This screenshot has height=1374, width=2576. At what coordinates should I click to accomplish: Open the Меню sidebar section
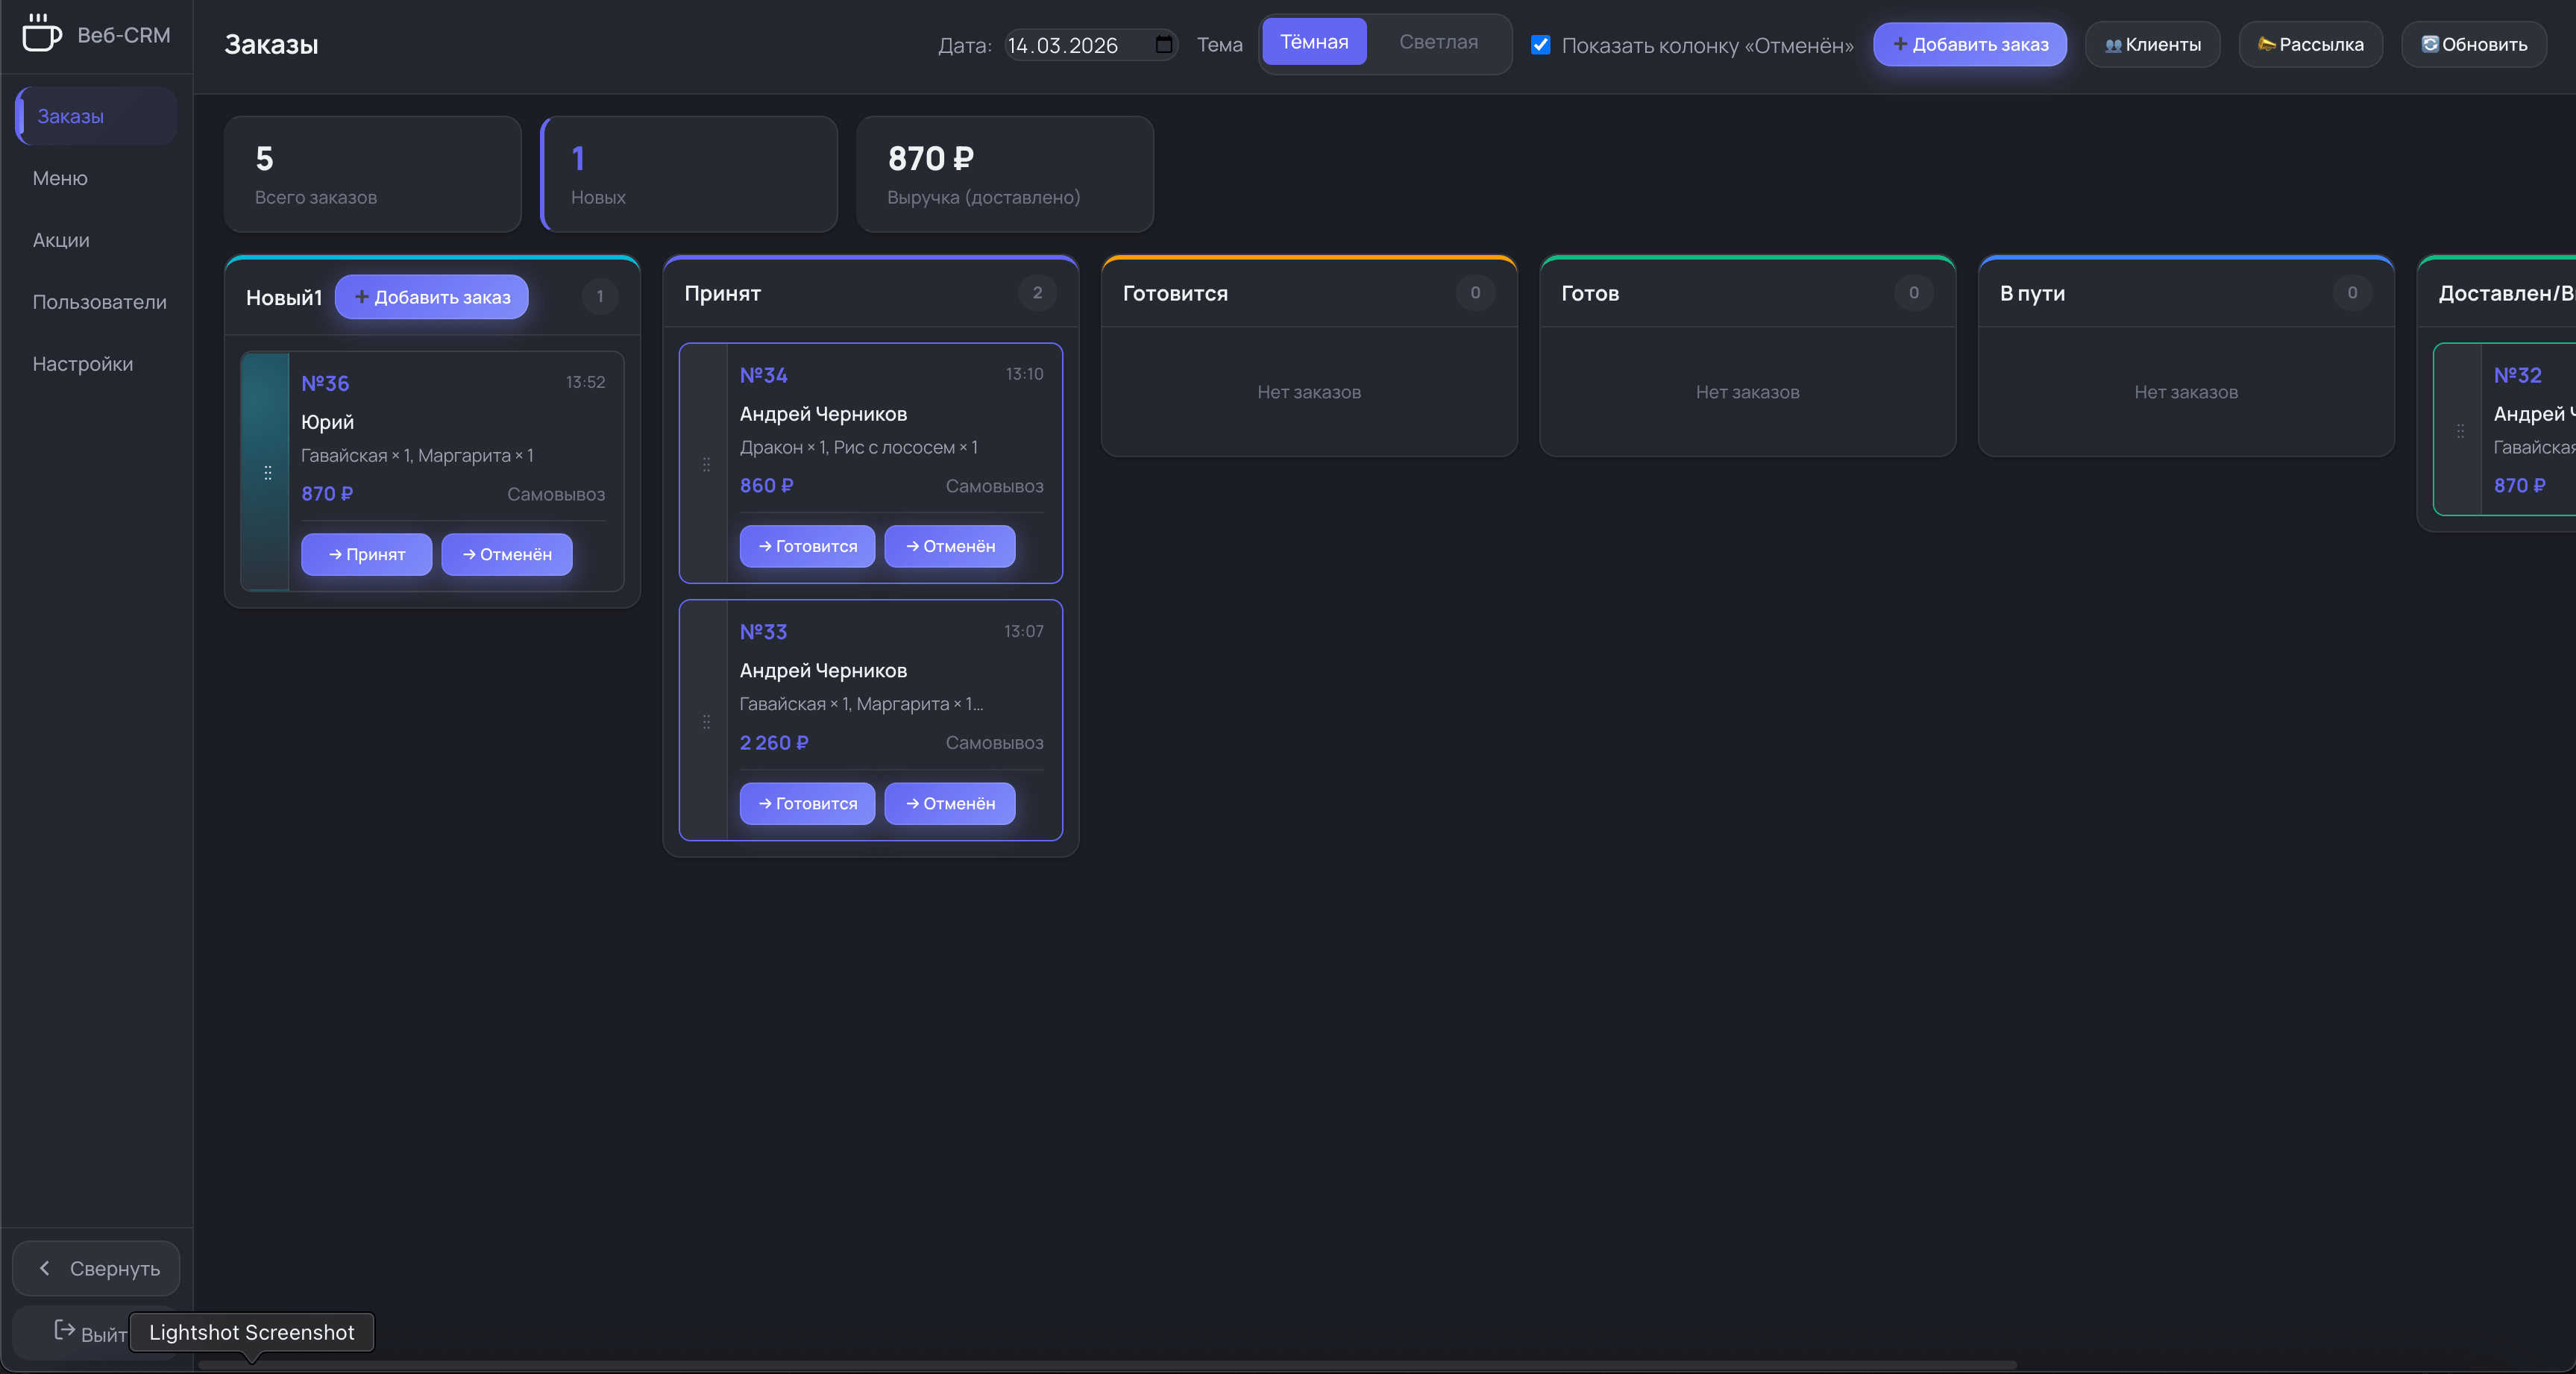tap(60, 178)
